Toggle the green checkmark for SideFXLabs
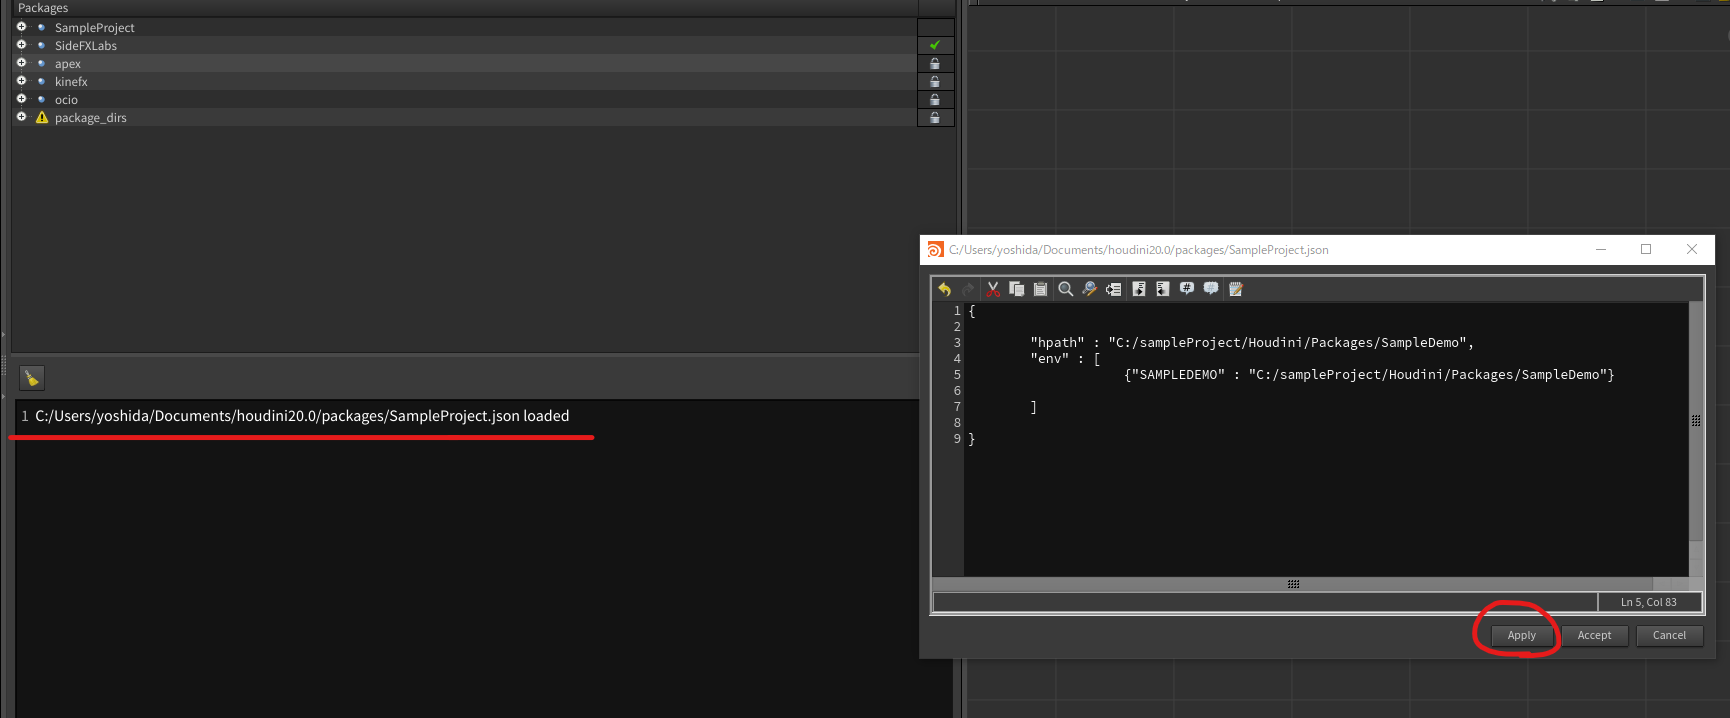1730x718 pixels. pos(935,45)
